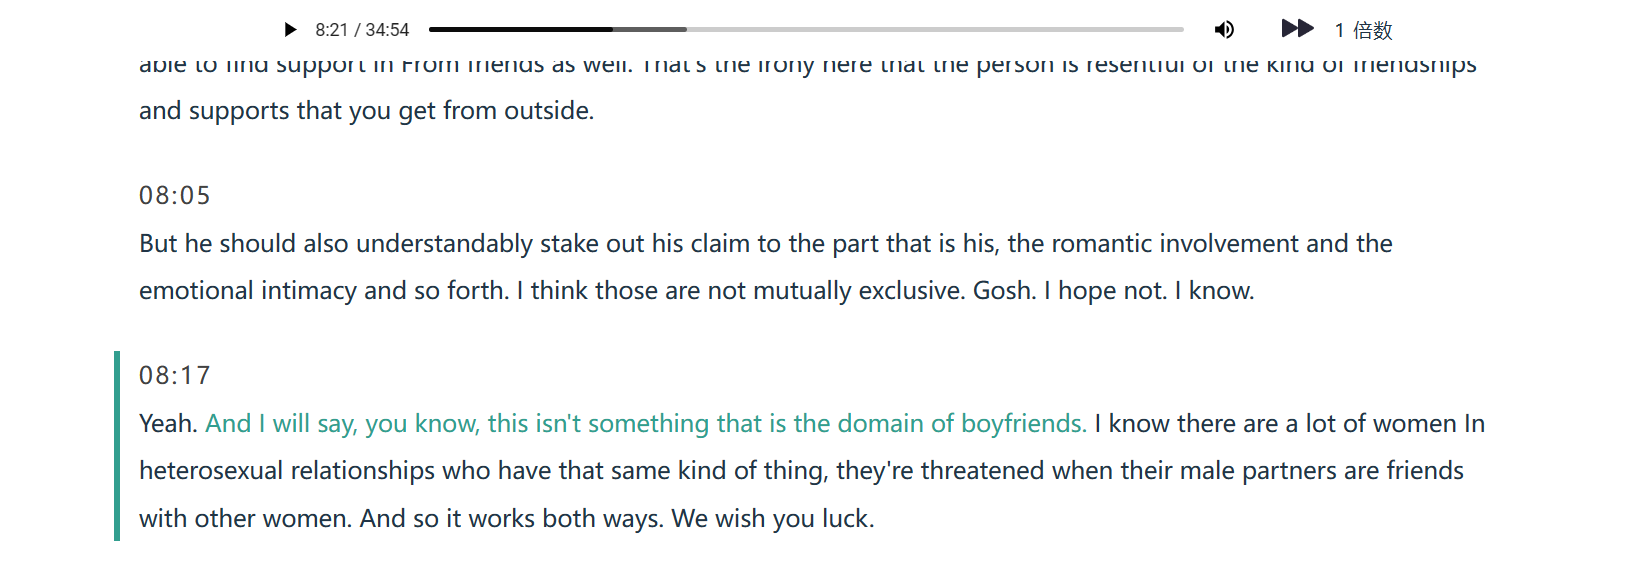Click the 8:21 / 34:54 time display

[362, 30]
